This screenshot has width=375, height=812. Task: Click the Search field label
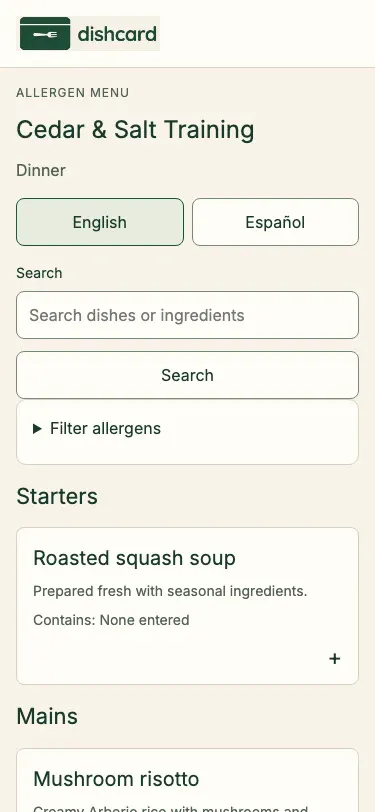point(39,273)
